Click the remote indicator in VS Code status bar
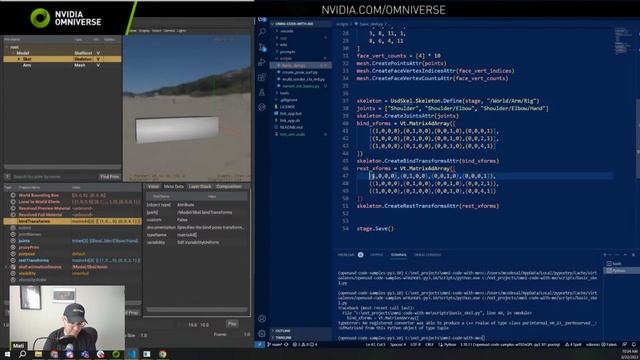This screenshot has height=360, width=640. (260, 344)
